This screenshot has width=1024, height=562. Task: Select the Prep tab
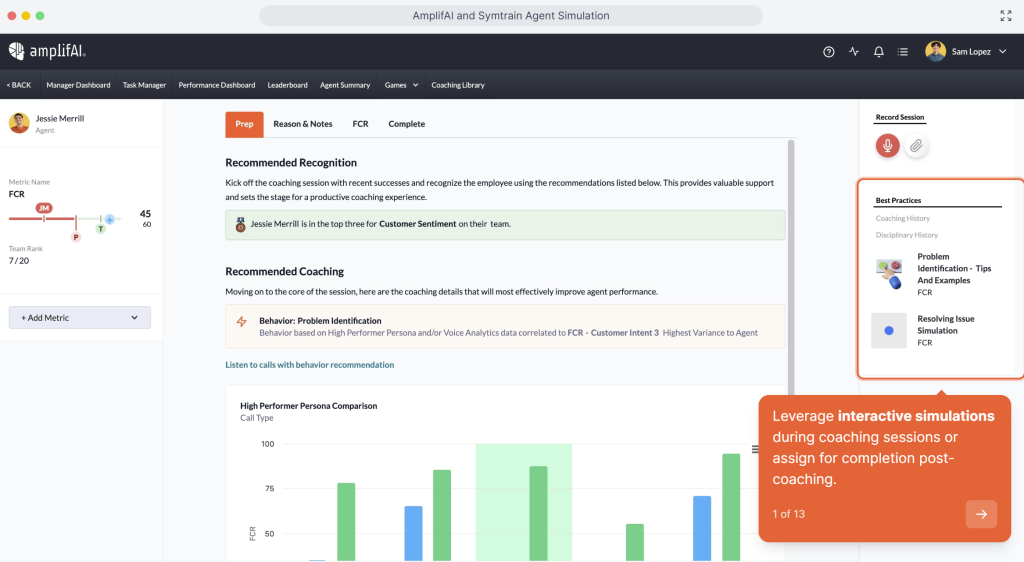pos(244,124)
